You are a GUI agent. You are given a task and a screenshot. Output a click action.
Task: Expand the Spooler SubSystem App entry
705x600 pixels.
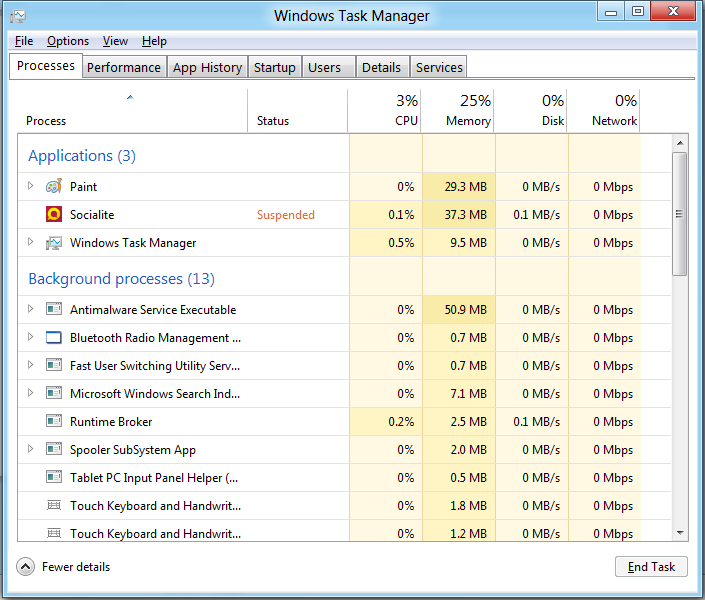pyautogui.click(x=31, y=450)
